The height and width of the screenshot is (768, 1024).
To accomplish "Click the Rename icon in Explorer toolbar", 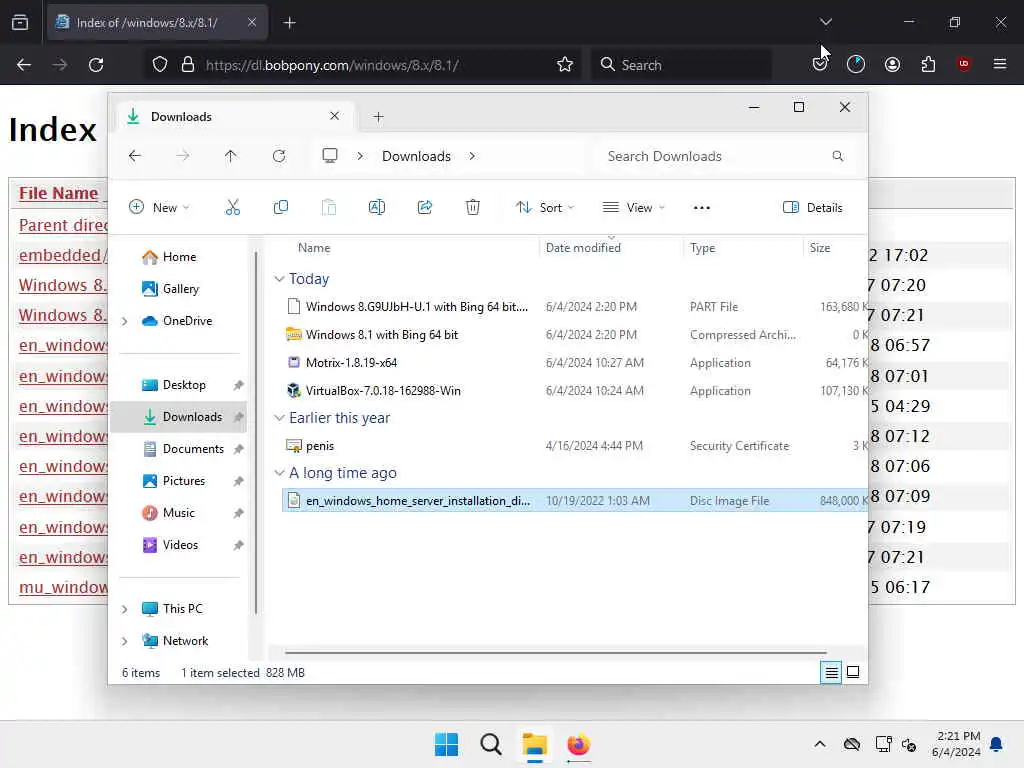I will 377,208.
